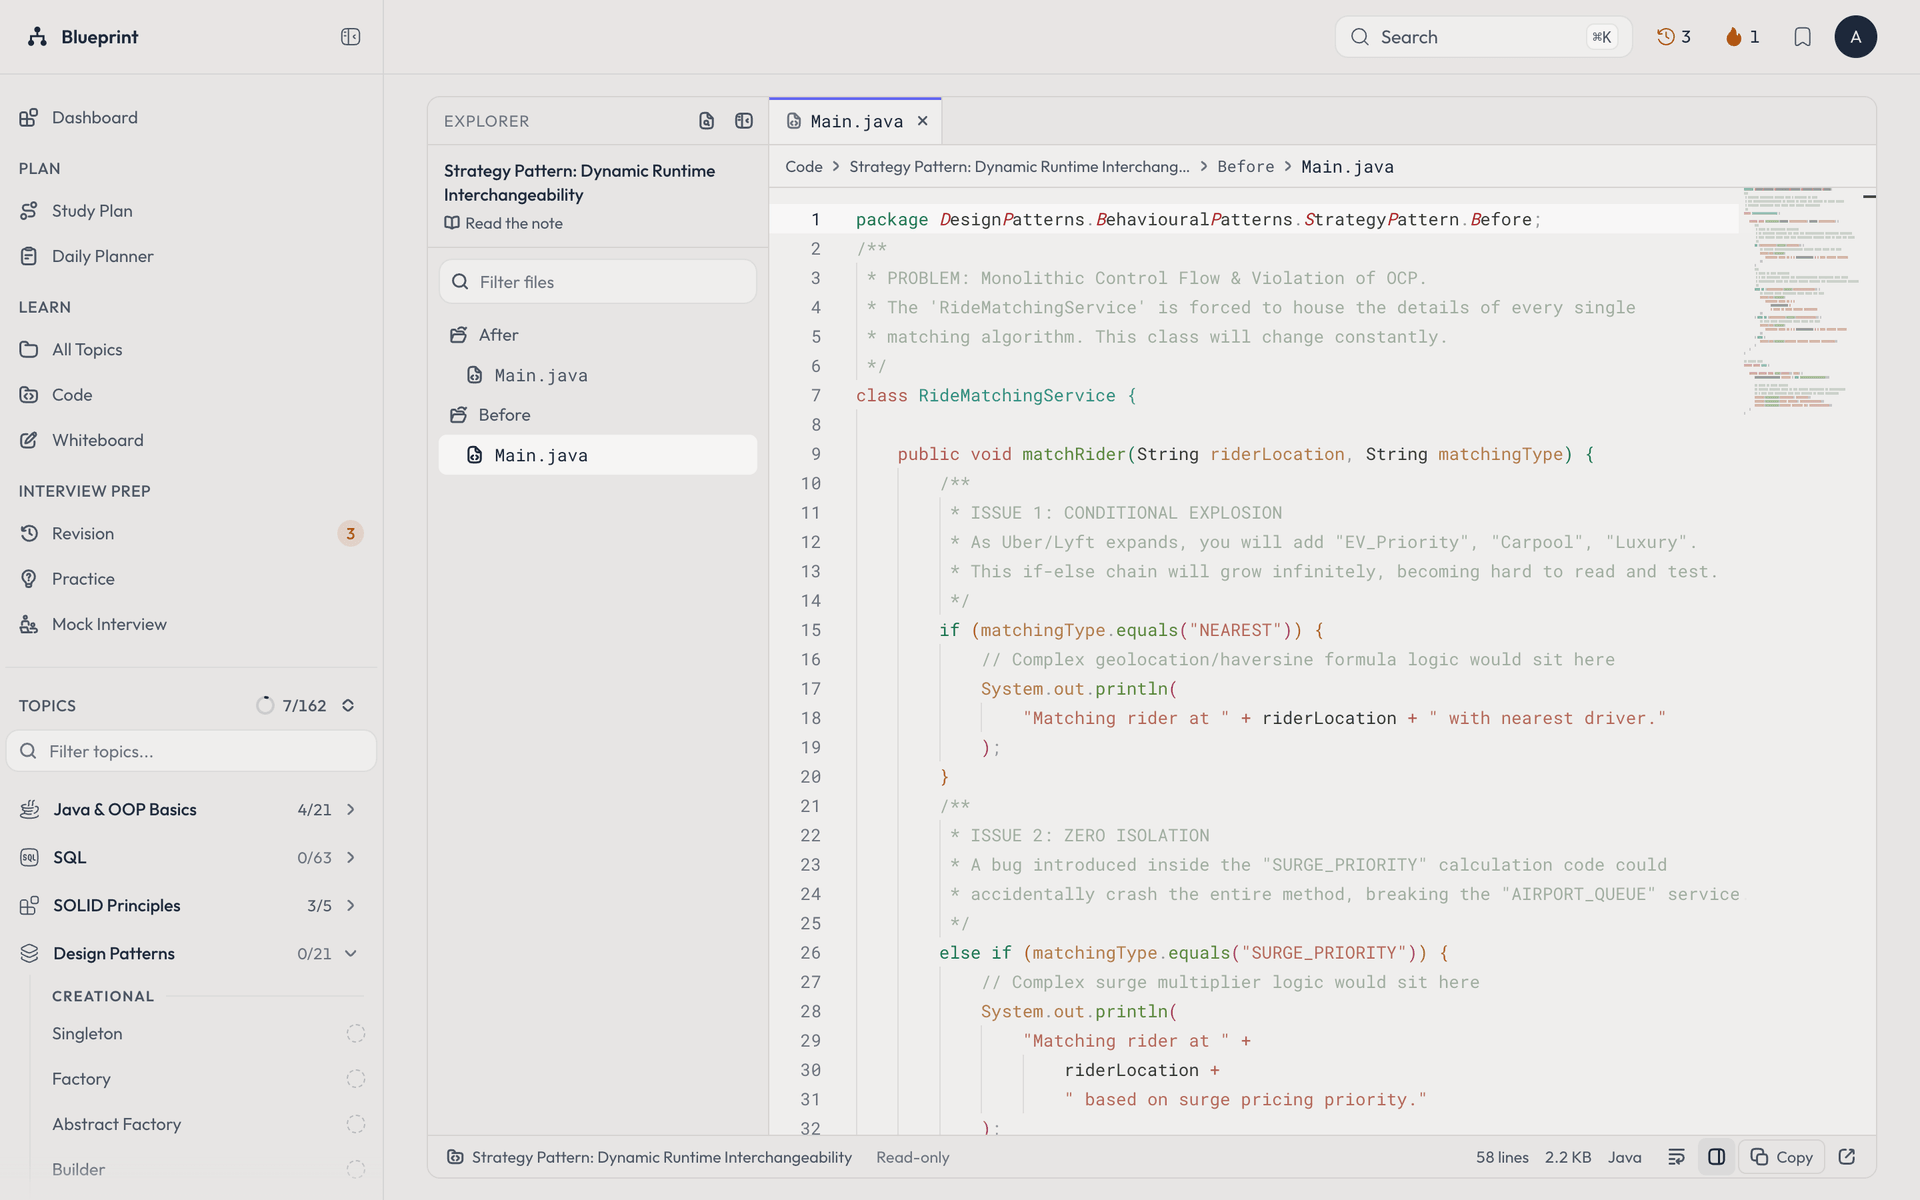The image size is (1920, 1200).
Task: Open the revision history counter icon
Action: click(x=1674, y=37)
